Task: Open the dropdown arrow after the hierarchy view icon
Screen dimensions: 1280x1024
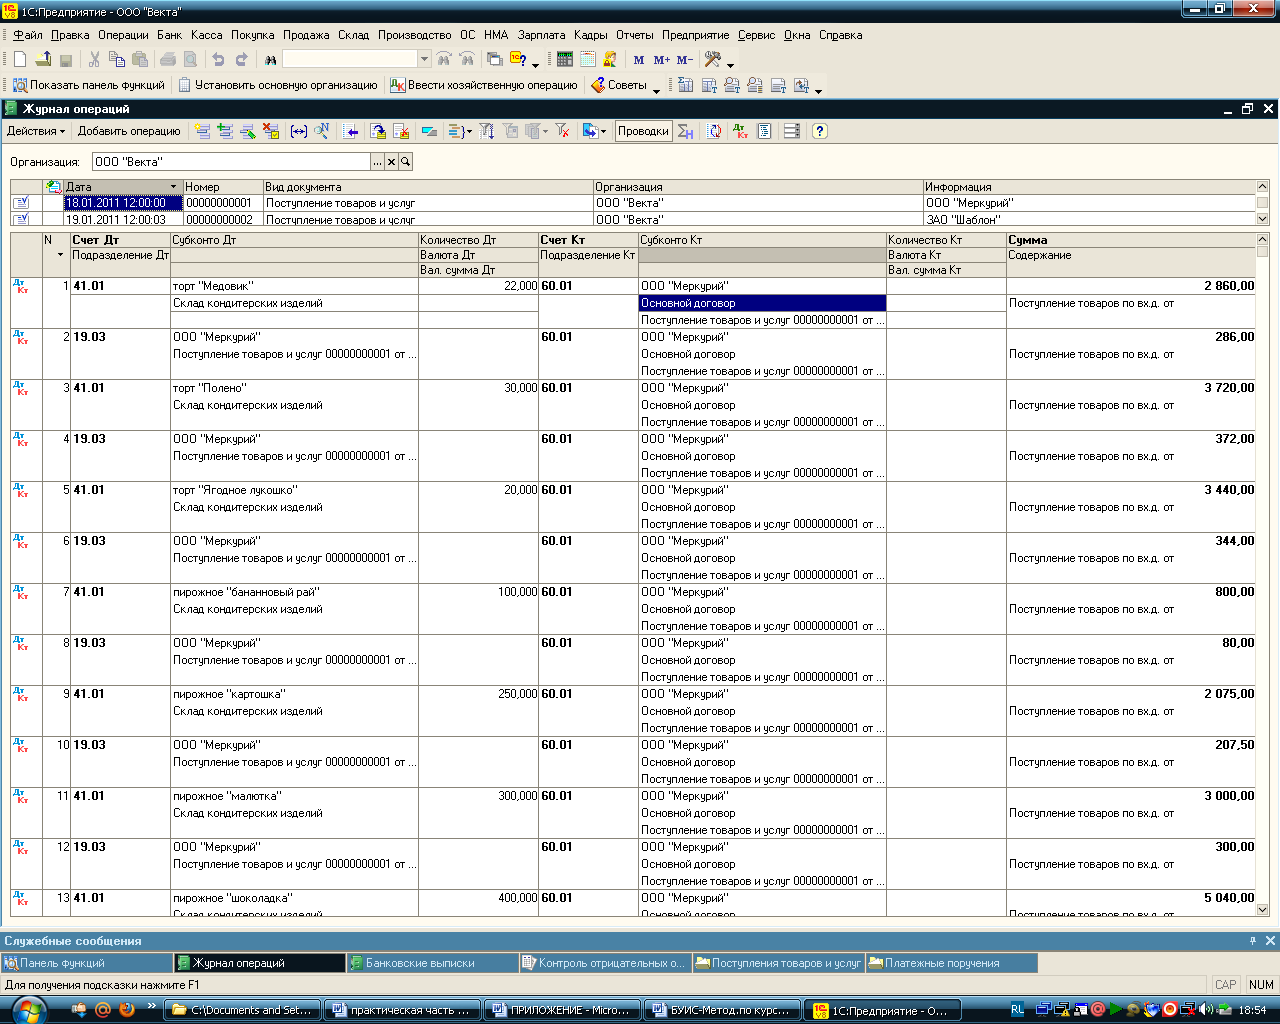Action: point(470,131)
